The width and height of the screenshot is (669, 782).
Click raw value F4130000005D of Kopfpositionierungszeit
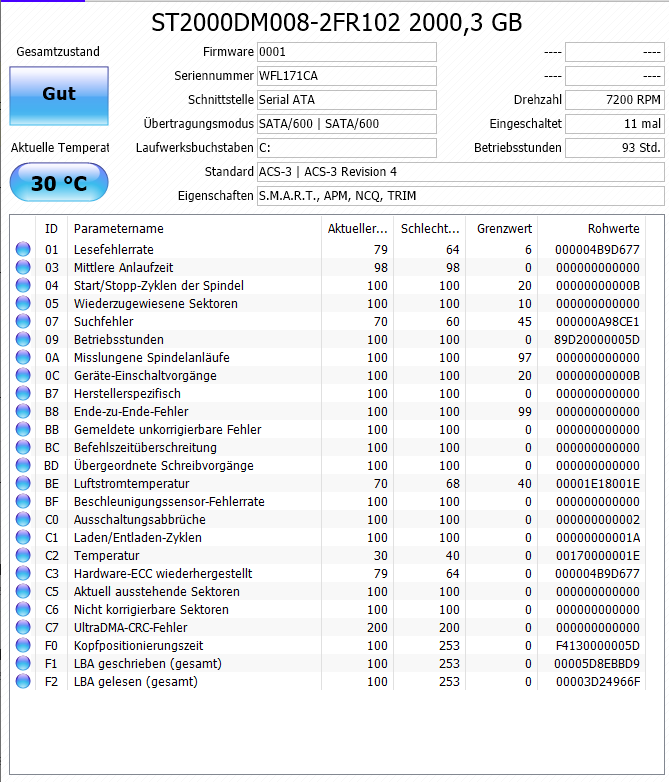[x=598, y=646]
